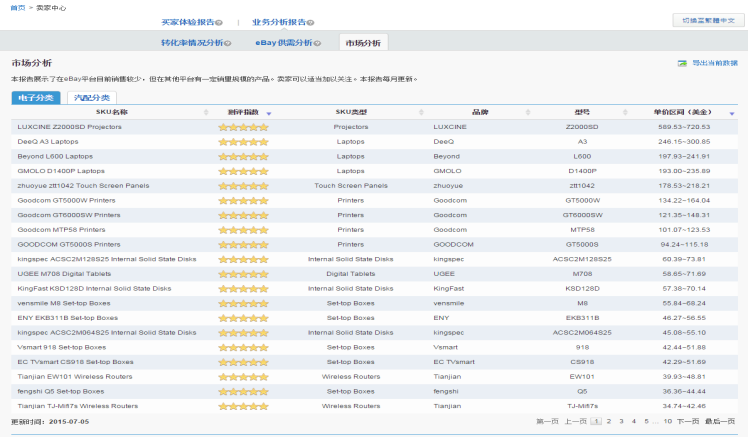This screenshot has width=749, height=438.
Task: Sort by rating index column arrow
Action: pyautogui.click(x=269, y=113)
